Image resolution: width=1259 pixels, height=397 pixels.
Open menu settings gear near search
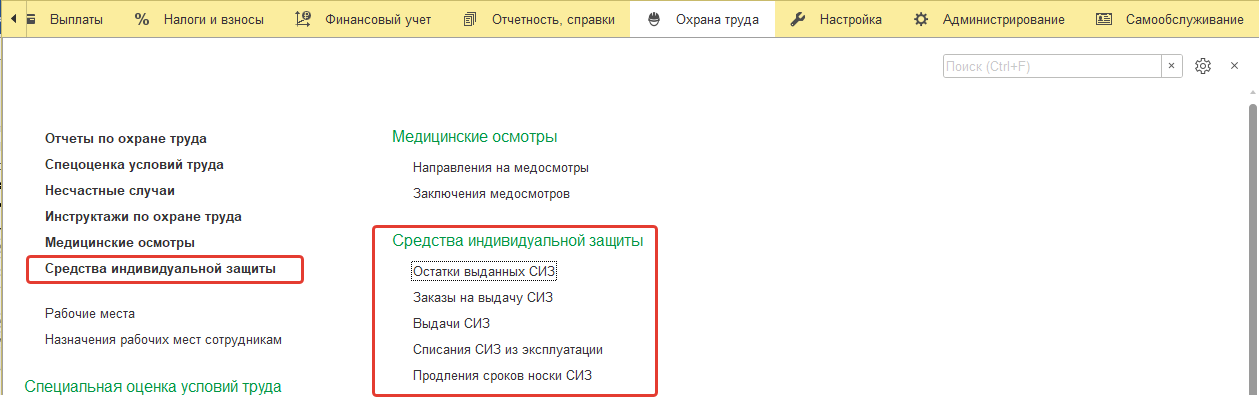click(x=1203, y=66)
